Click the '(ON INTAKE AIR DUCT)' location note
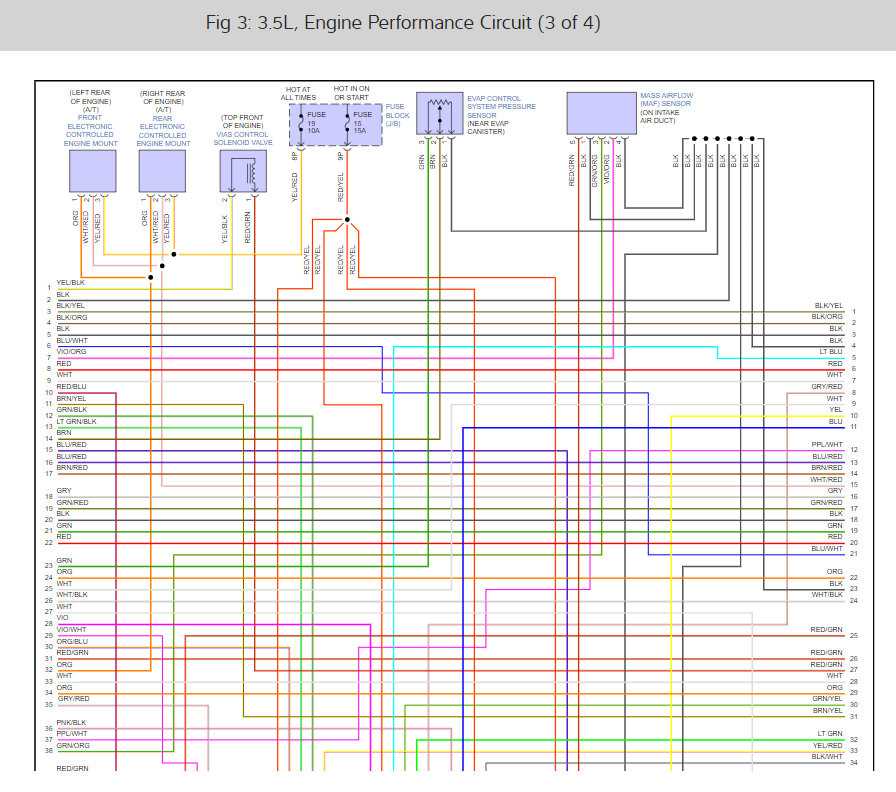The image size is (896, 792). tap(659, 117)
